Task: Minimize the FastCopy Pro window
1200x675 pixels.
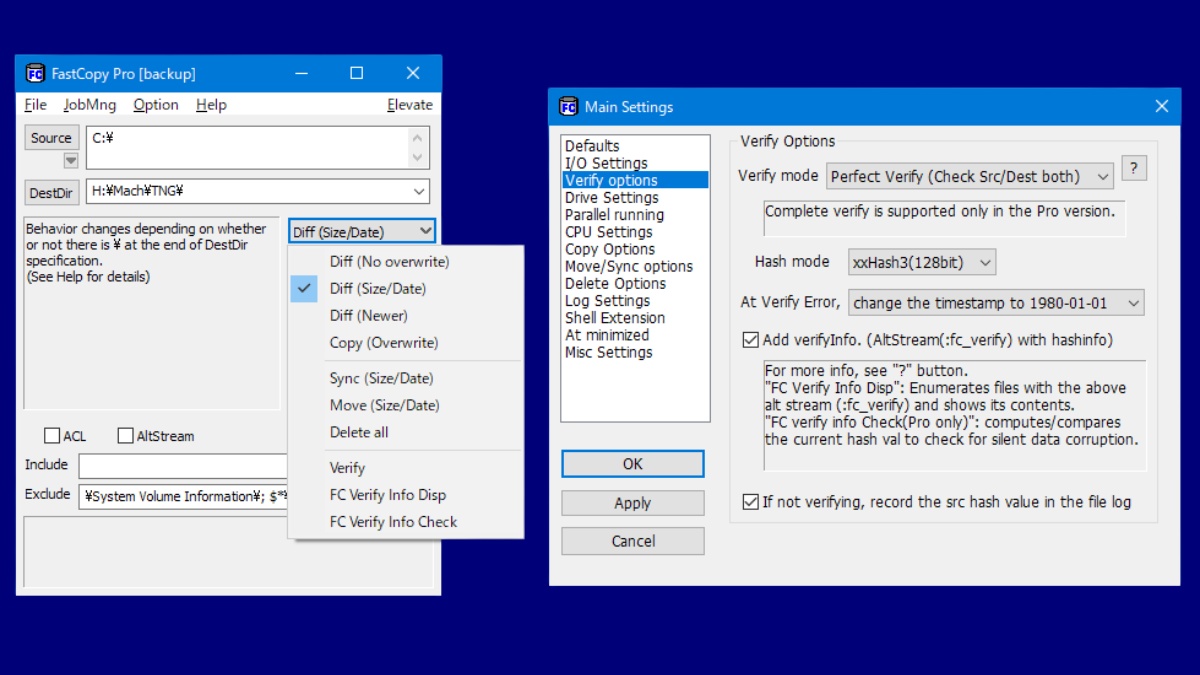Action: [x=301, y=73]
